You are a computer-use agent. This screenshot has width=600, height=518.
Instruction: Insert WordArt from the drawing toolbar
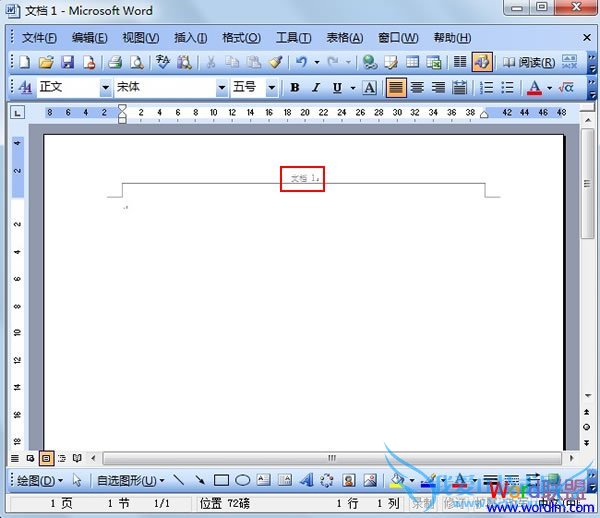click(x=307, y=480)
